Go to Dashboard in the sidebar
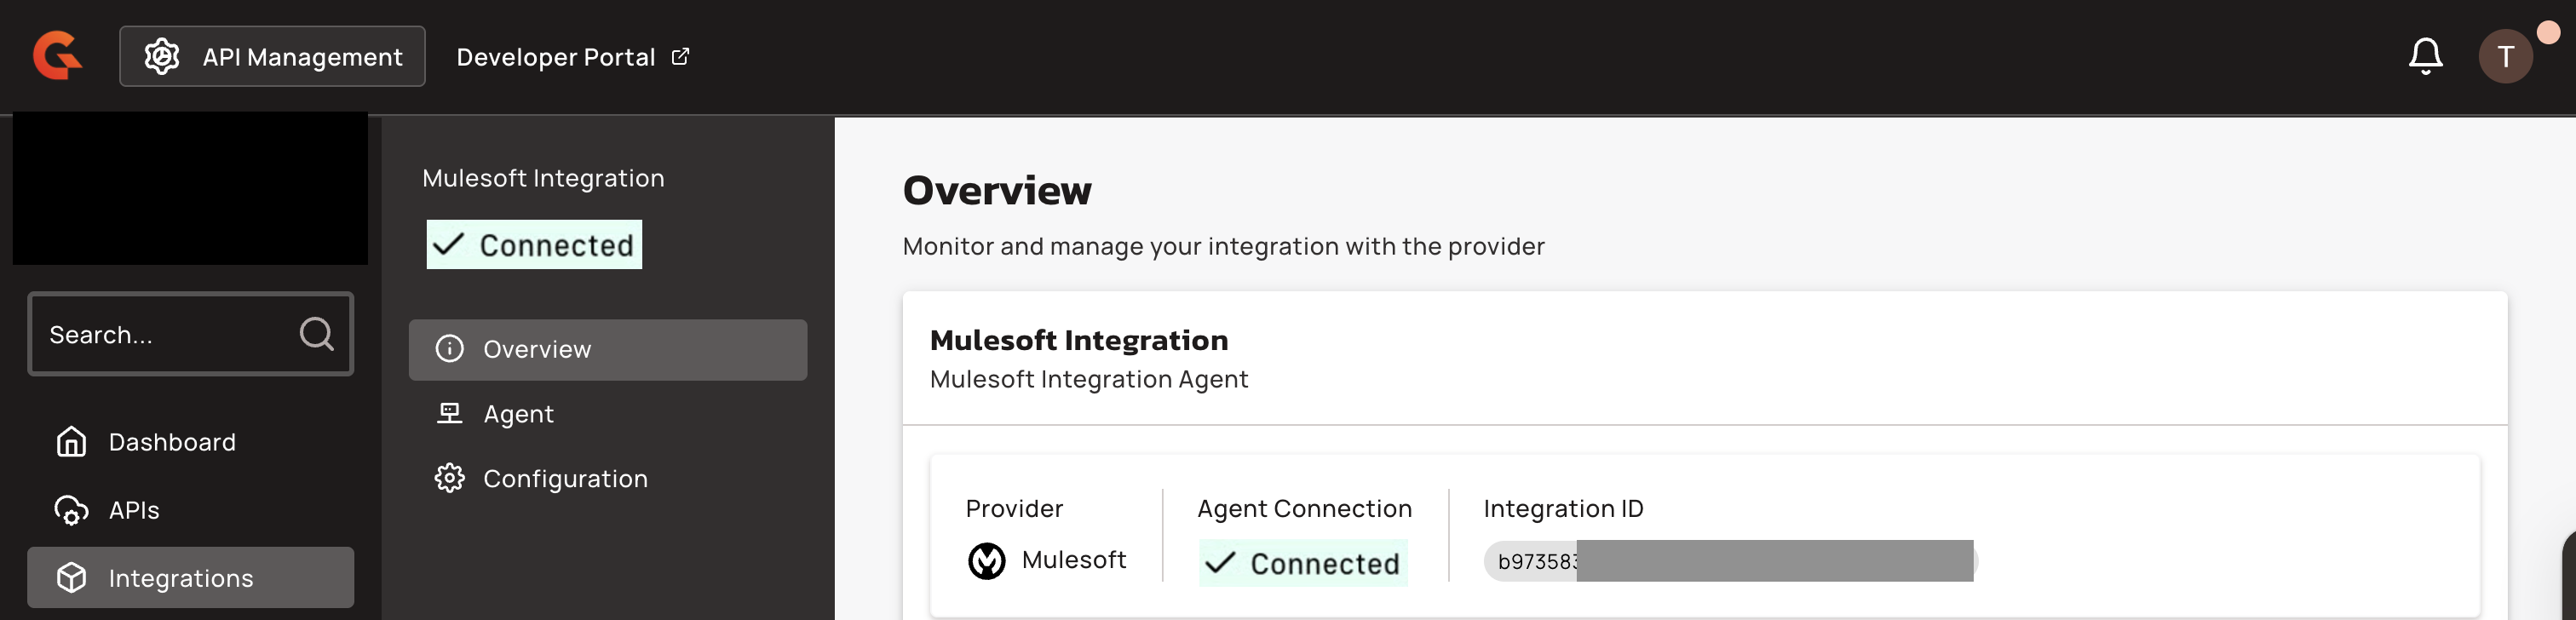Viewport: 2576px width, 620px height. click(x=172, y=442)
